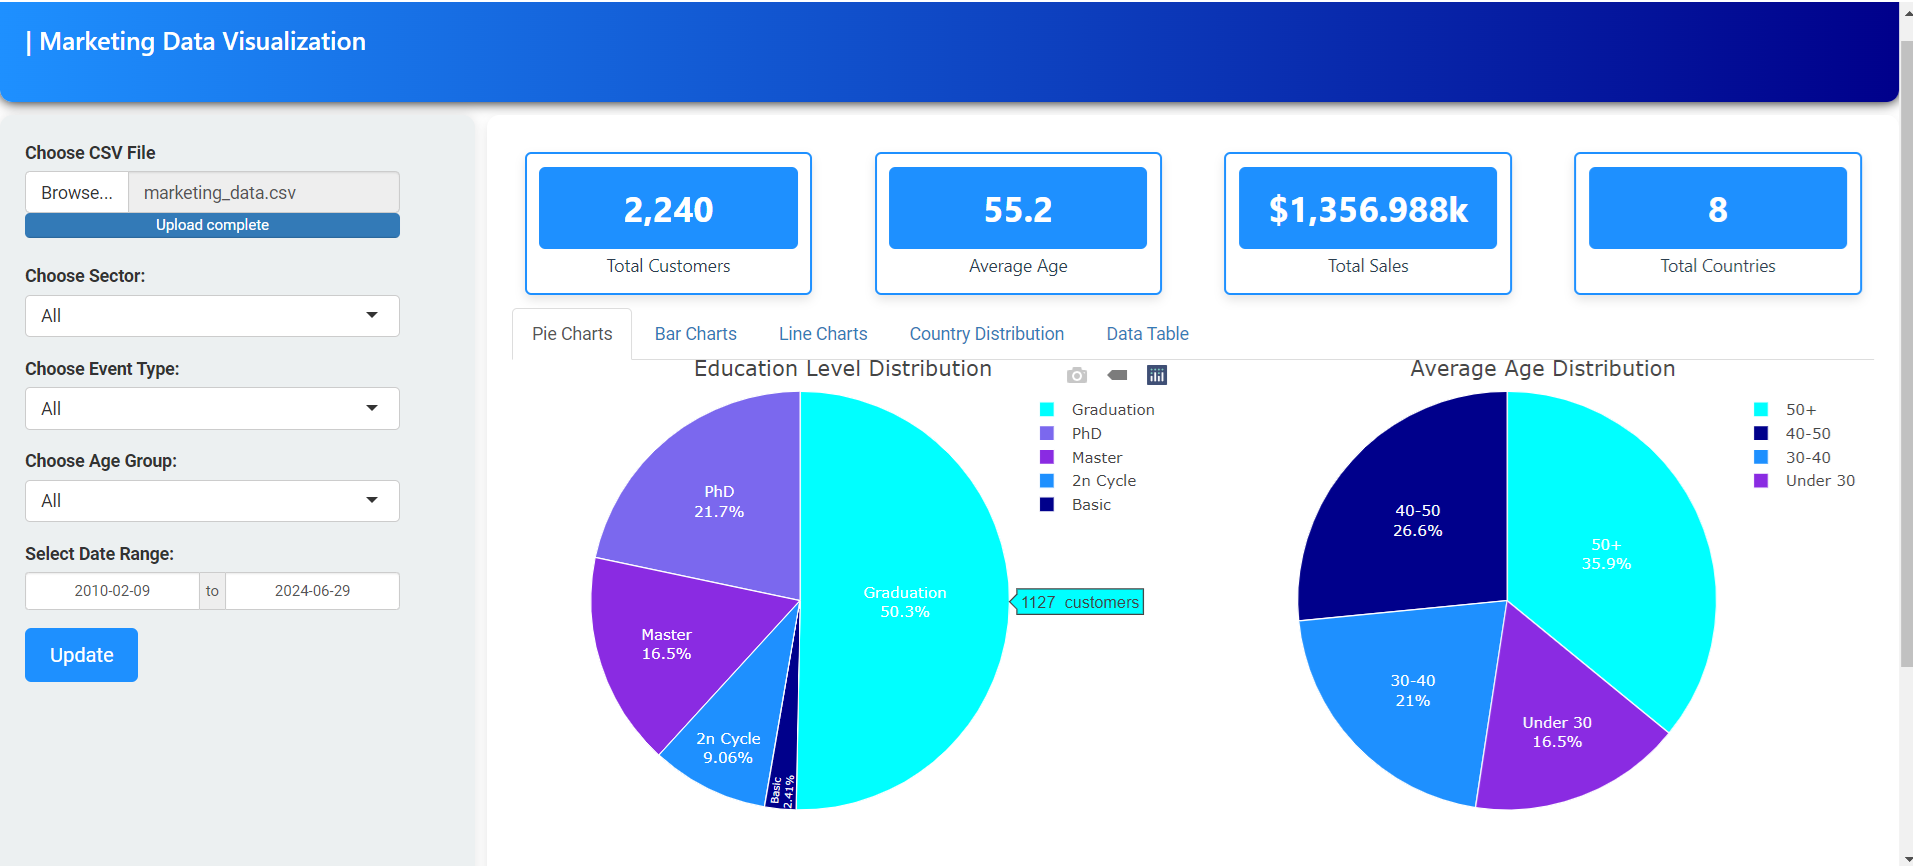Download plot as PNG camera icon
Viewport: 1913px width, 866px height.
click(1077, 375)
